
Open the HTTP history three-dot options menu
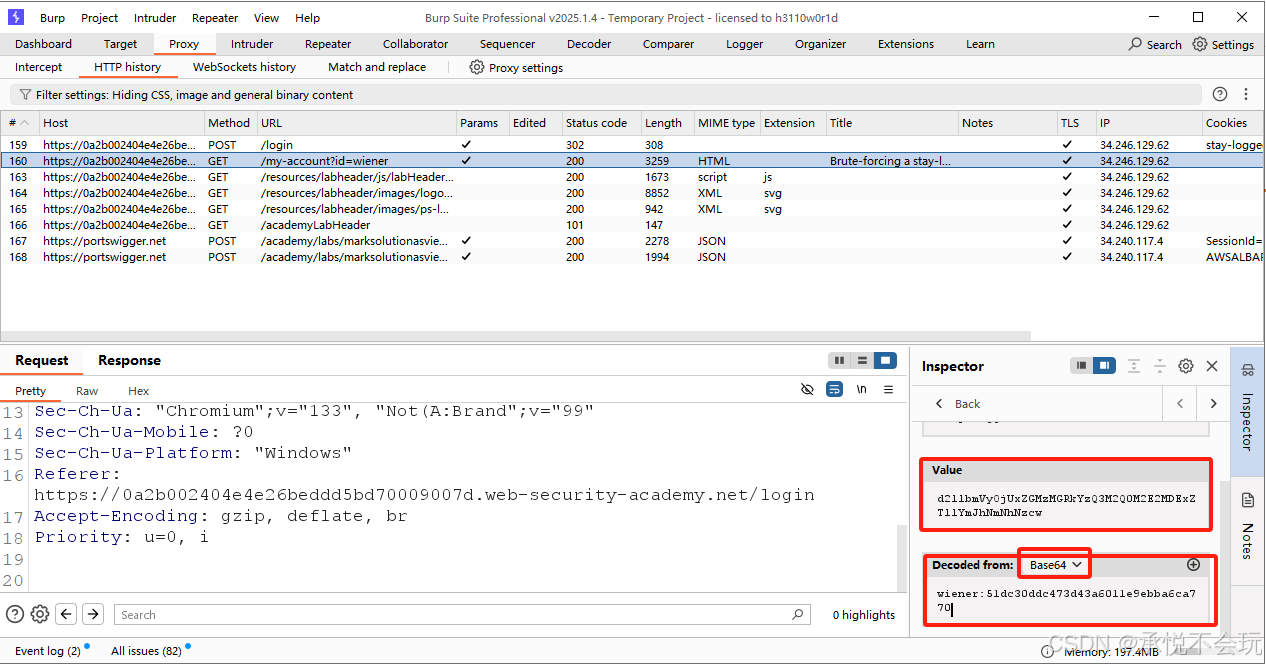coord(1246,94)
